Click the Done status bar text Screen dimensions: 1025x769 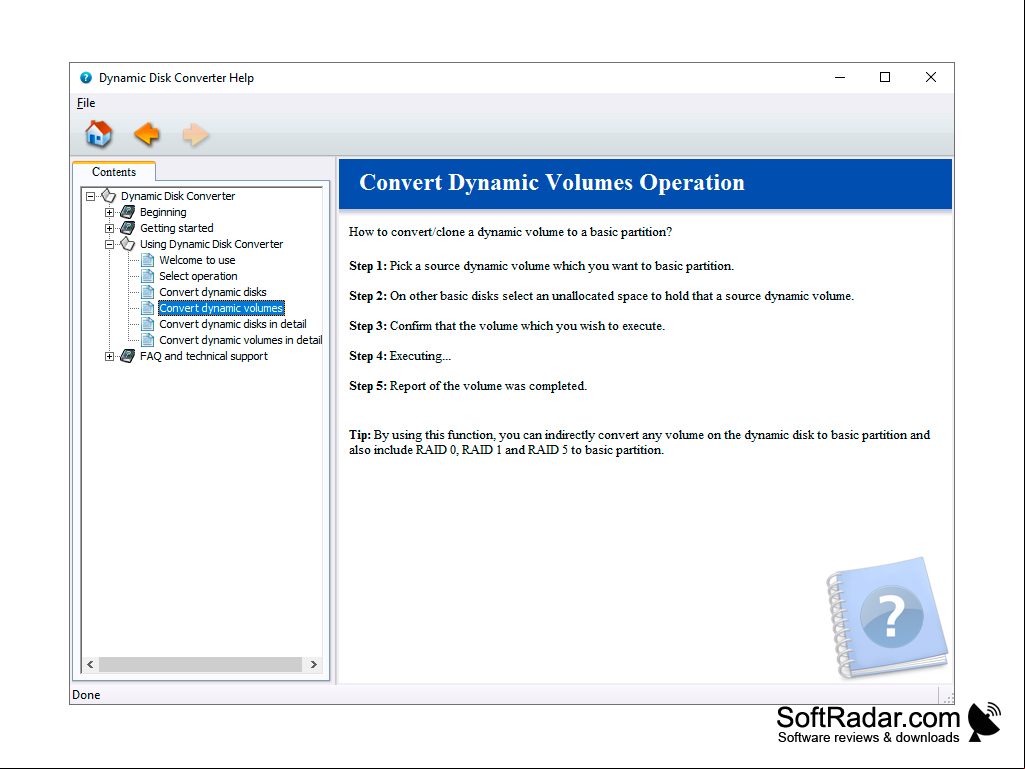86,694
